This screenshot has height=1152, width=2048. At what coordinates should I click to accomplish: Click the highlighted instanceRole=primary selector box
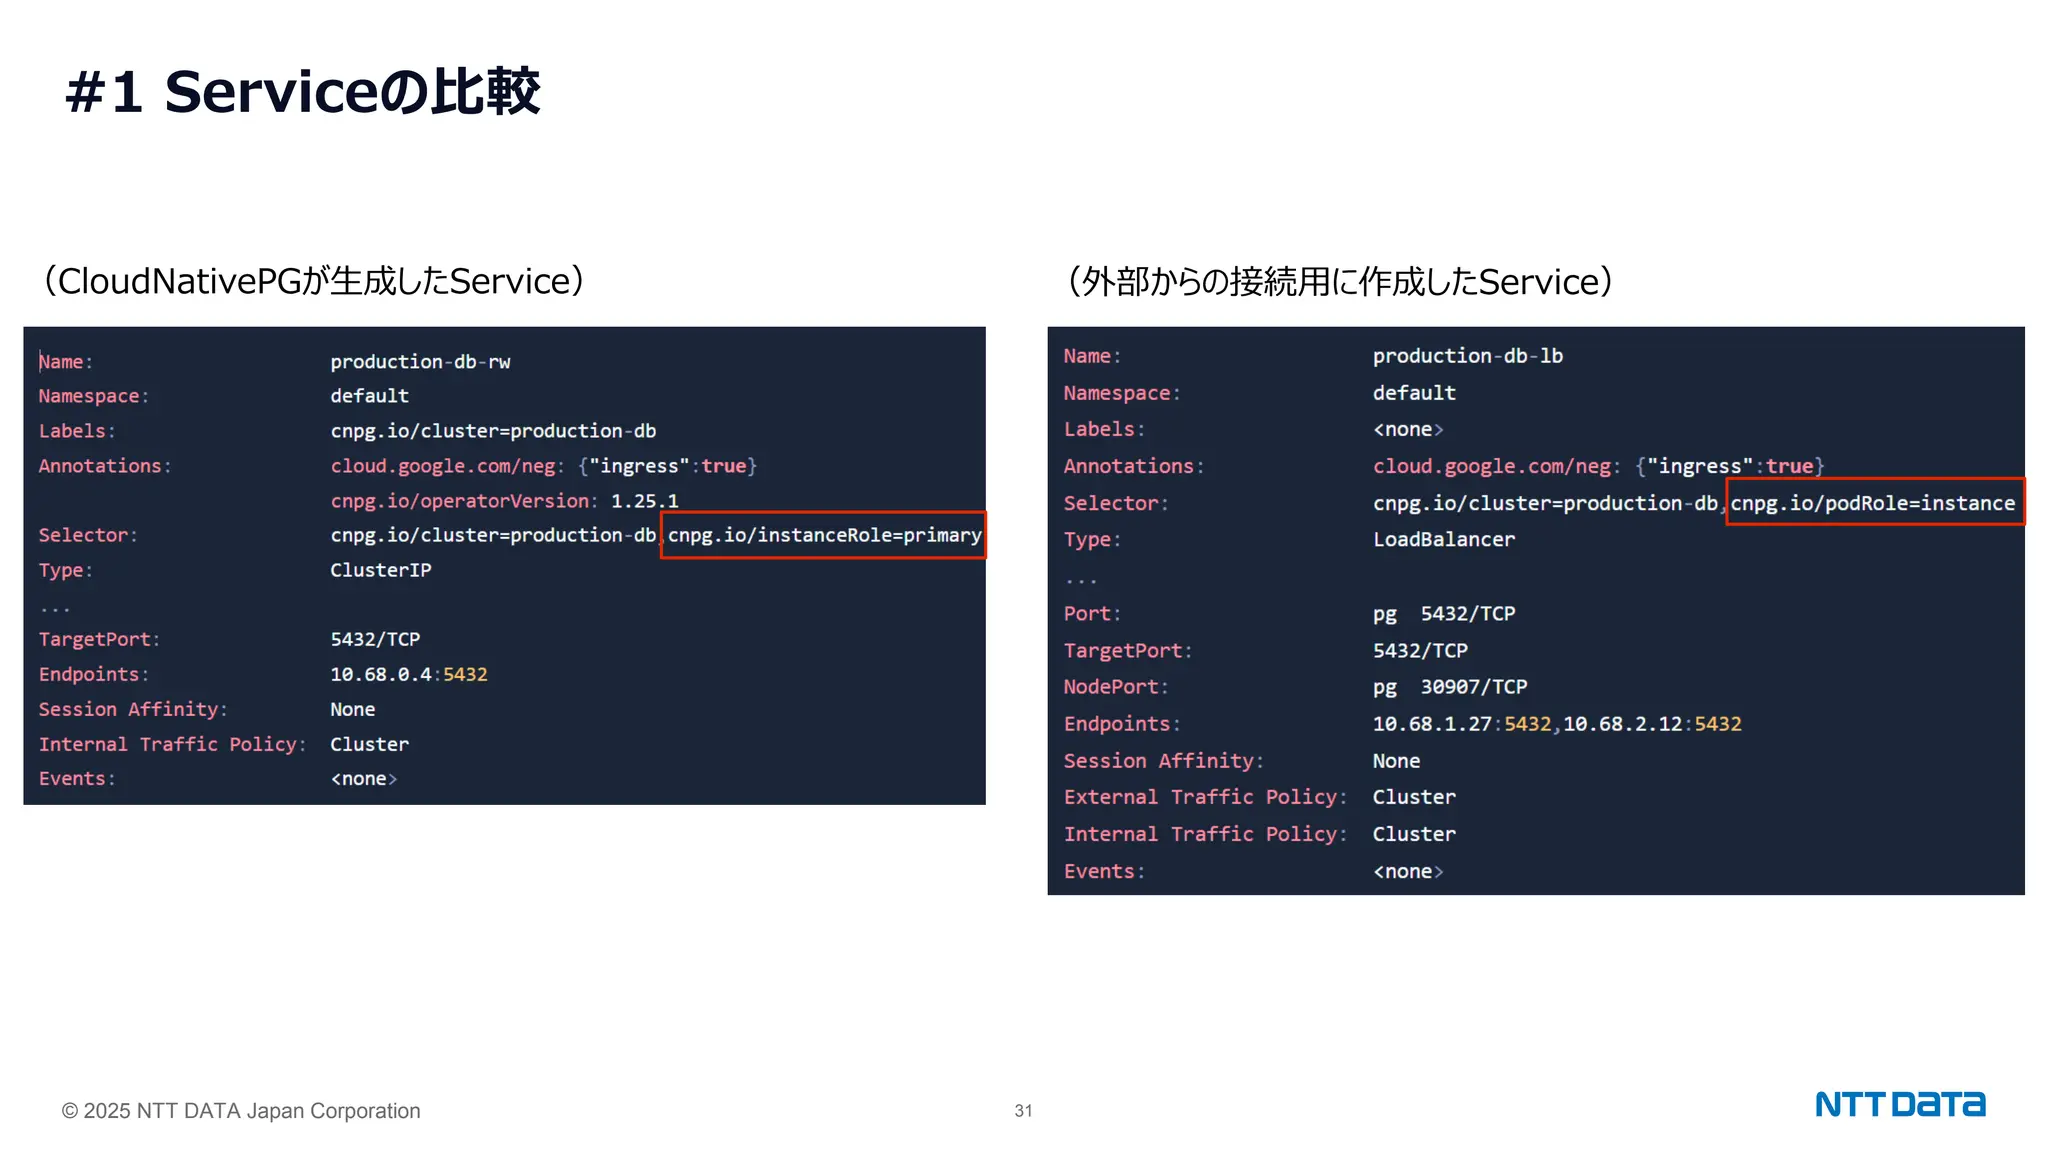(x=823, y=535)
